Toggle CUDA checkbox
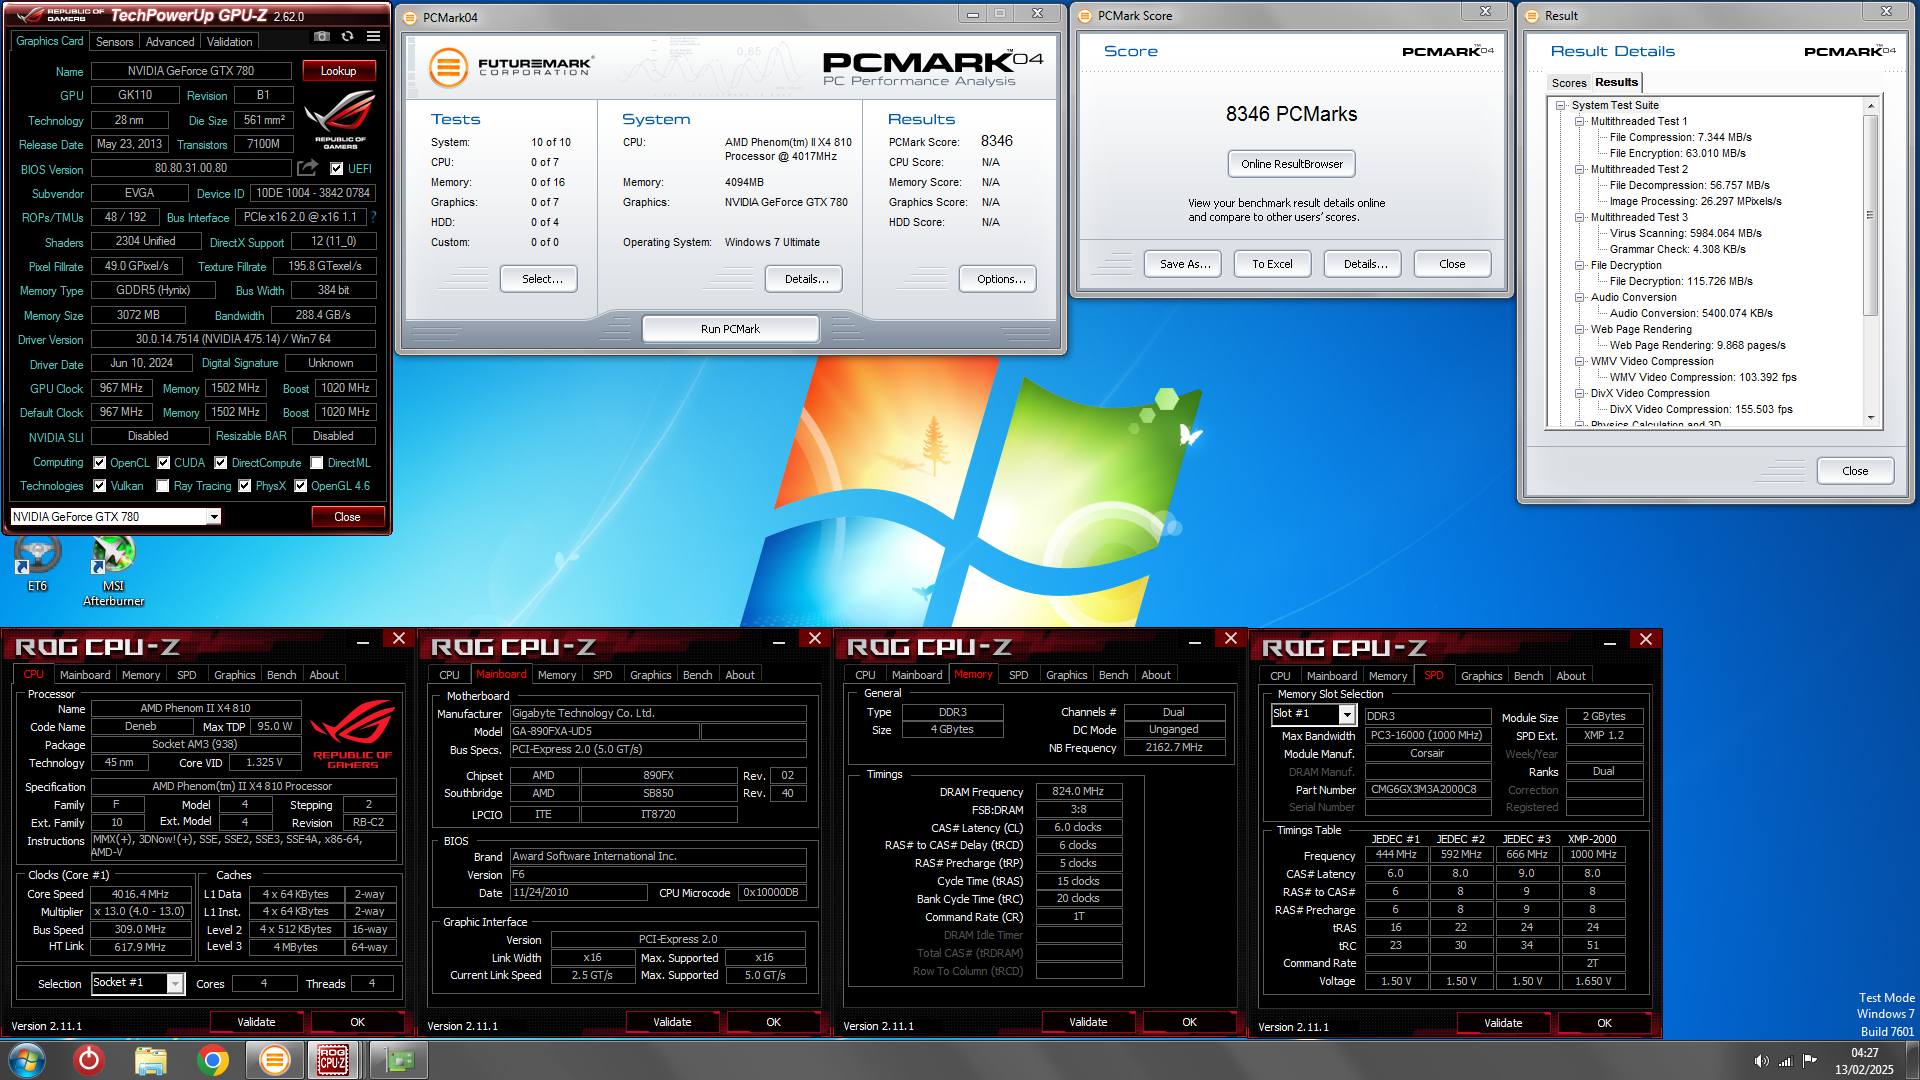This screenshot has height=1080, width=1920. point(164,463)
